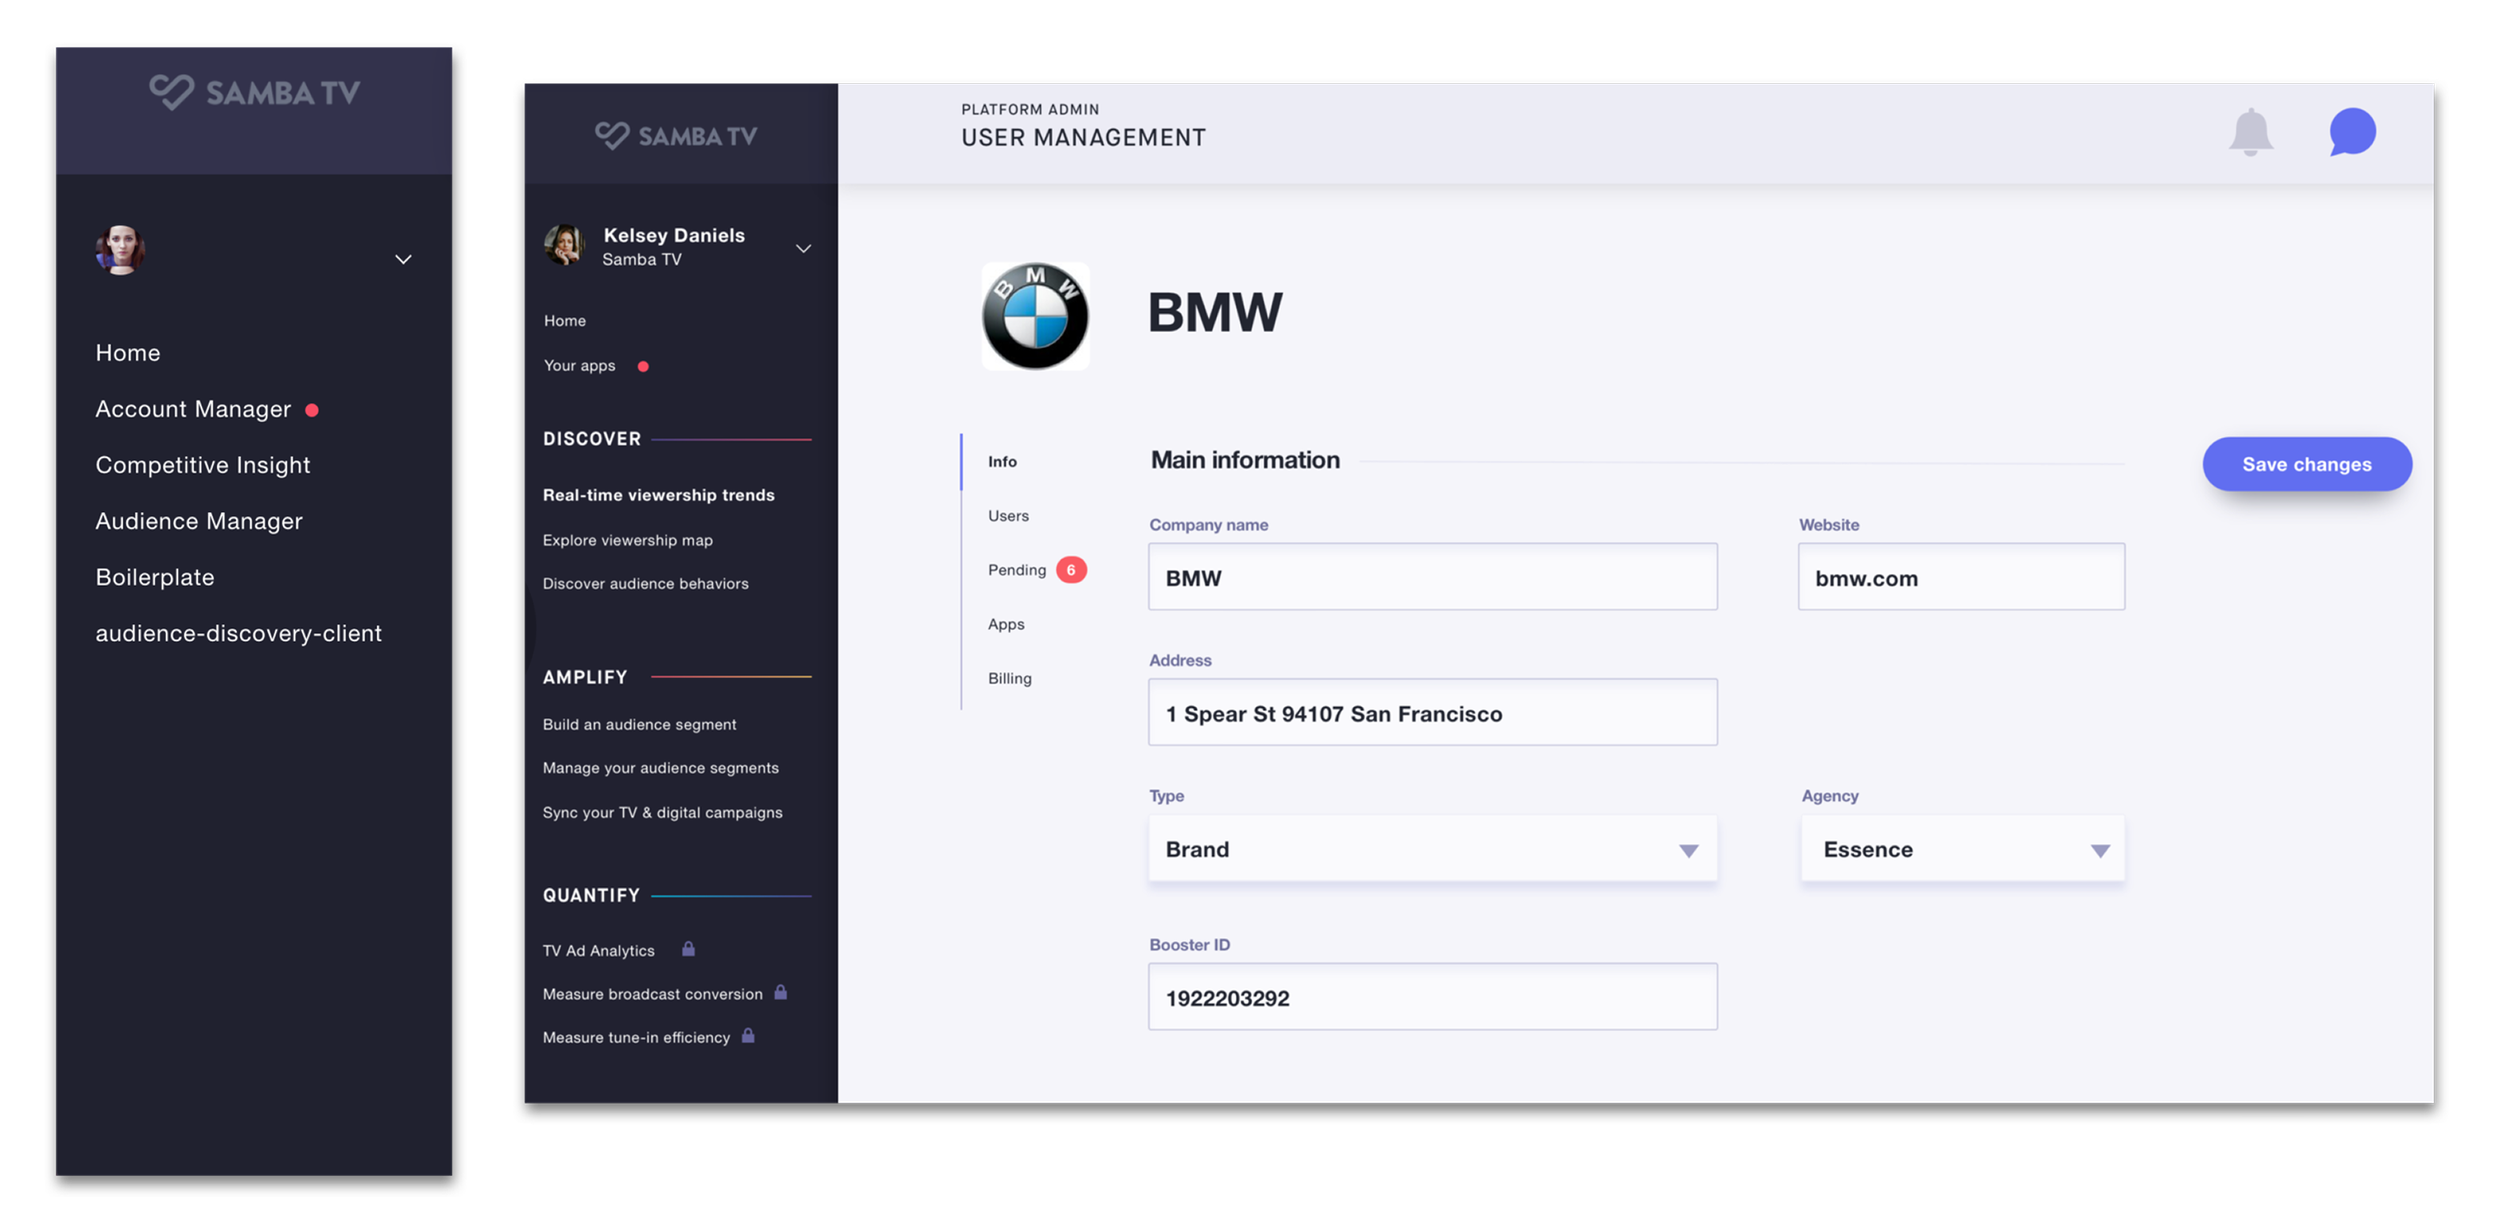Click the Samba TV logo in left panel
This screenshot has height=1223, width=2500.
254,93
